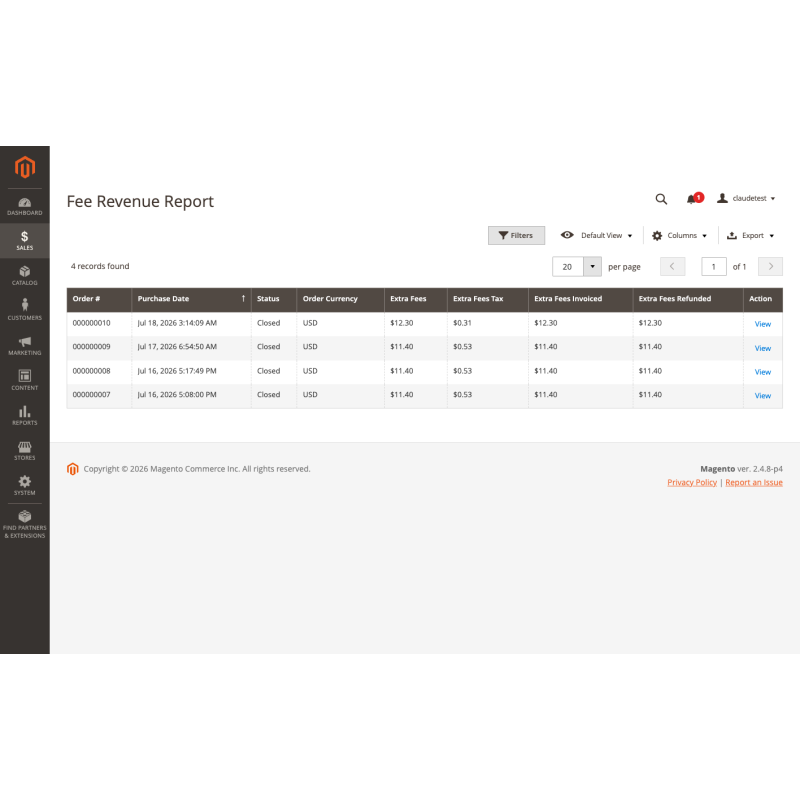
Task: Open the claudetest account menu
Action: [746, 198]
